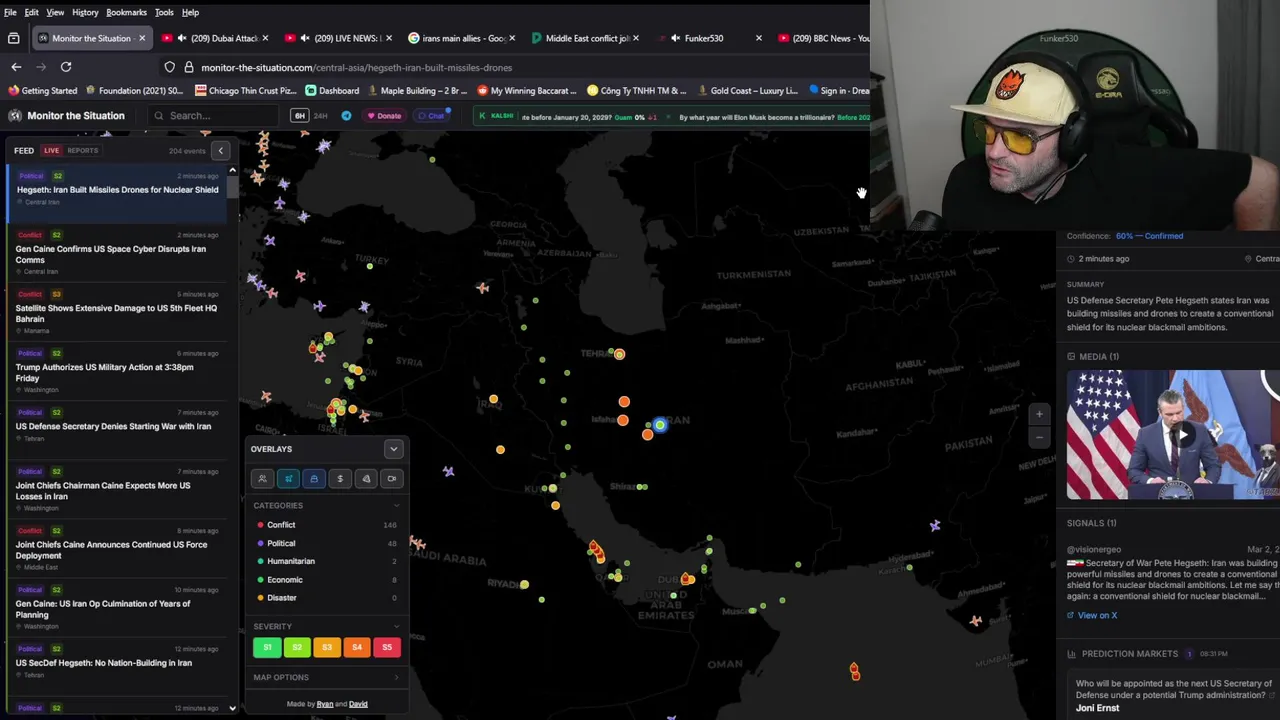
Task: Open the Bookmarks menu
Action: (x=126, y=12)
